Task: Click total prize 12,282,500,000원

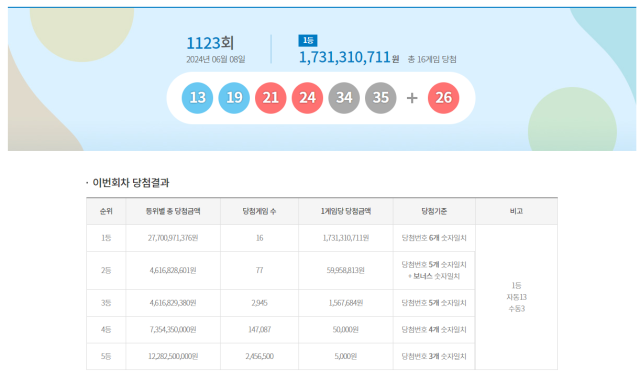Action: coord(173,356)
